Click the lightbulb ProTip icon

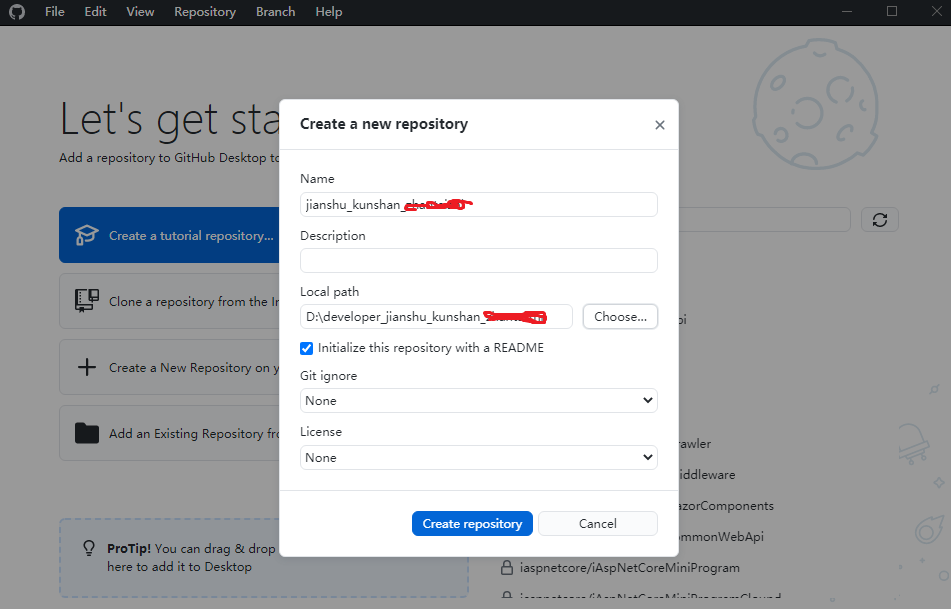click(89, 548)
